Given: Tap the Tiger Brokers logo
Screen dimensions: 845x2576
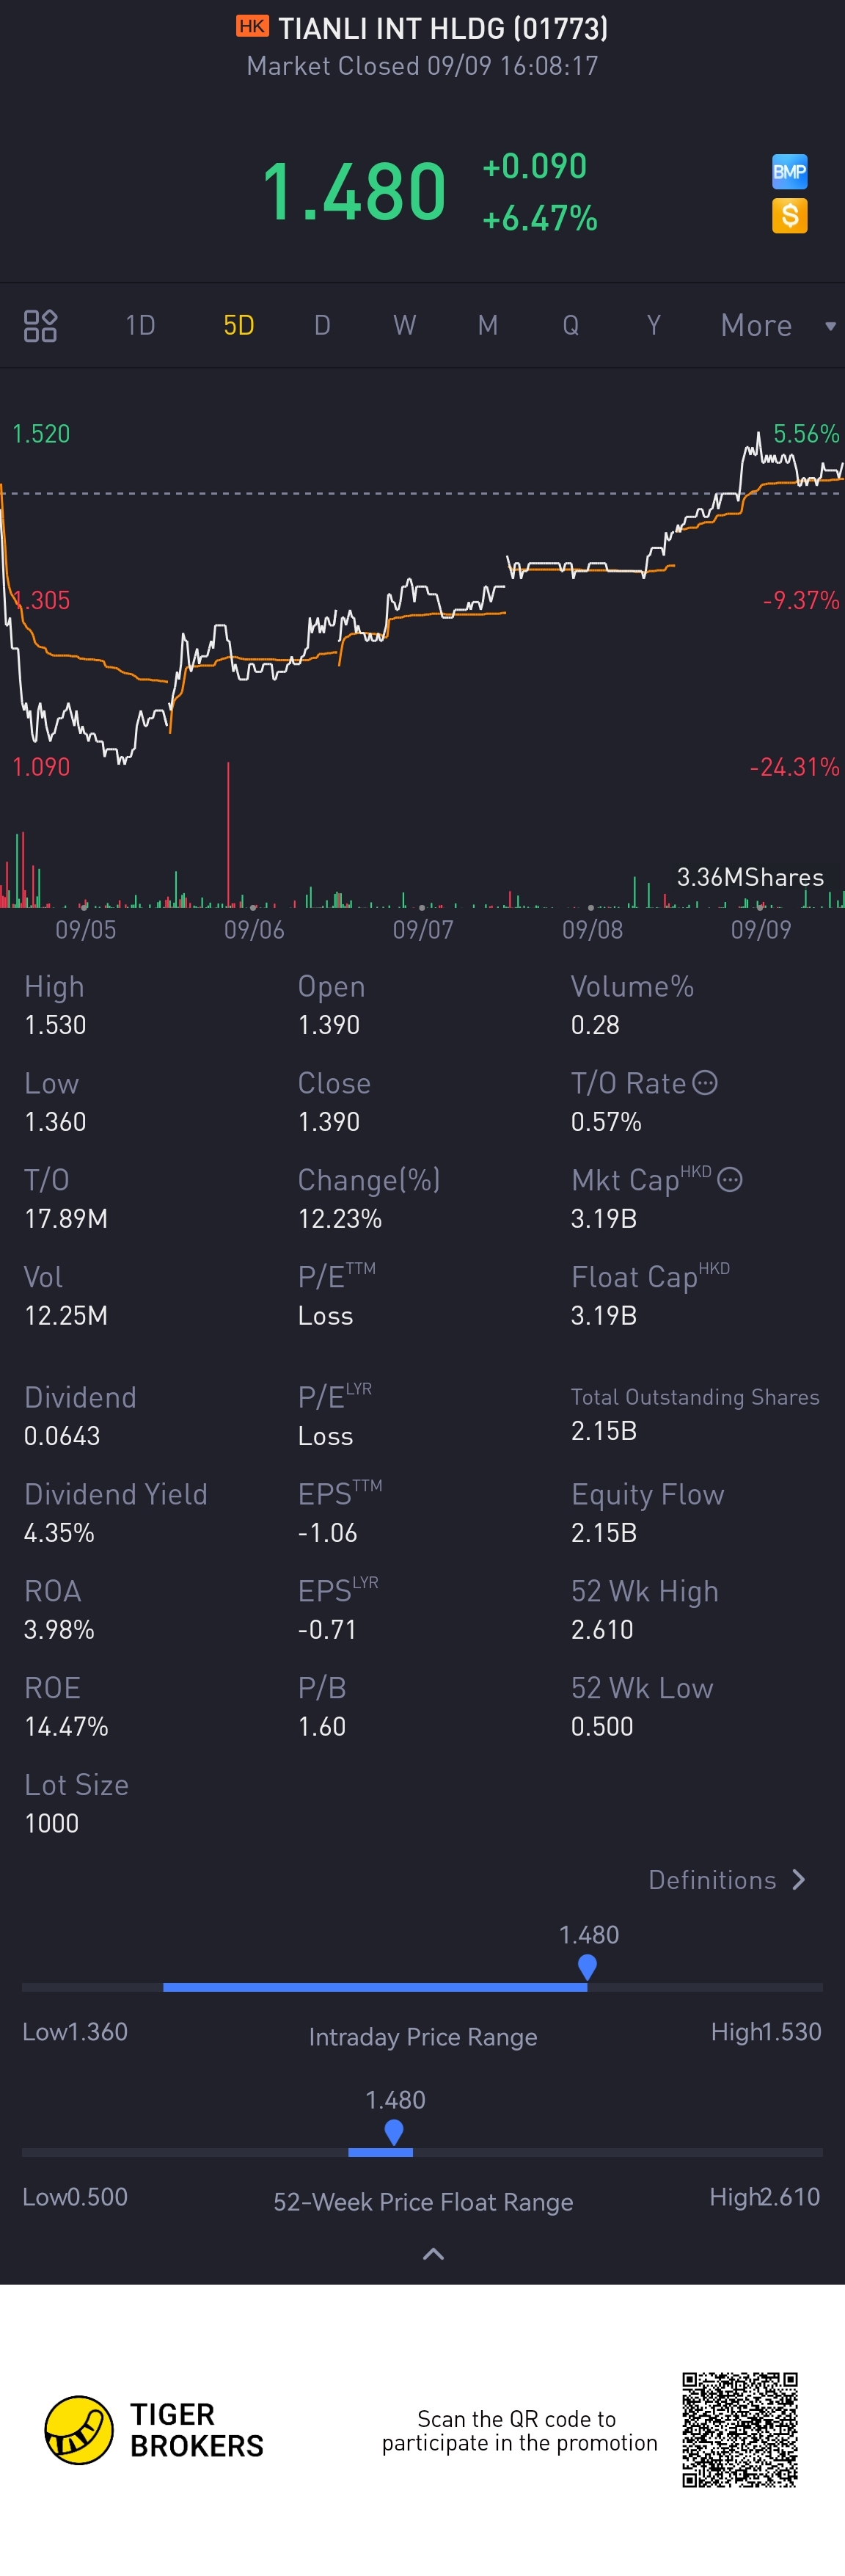Looking at the screenshot, I should pos(79,2431).
